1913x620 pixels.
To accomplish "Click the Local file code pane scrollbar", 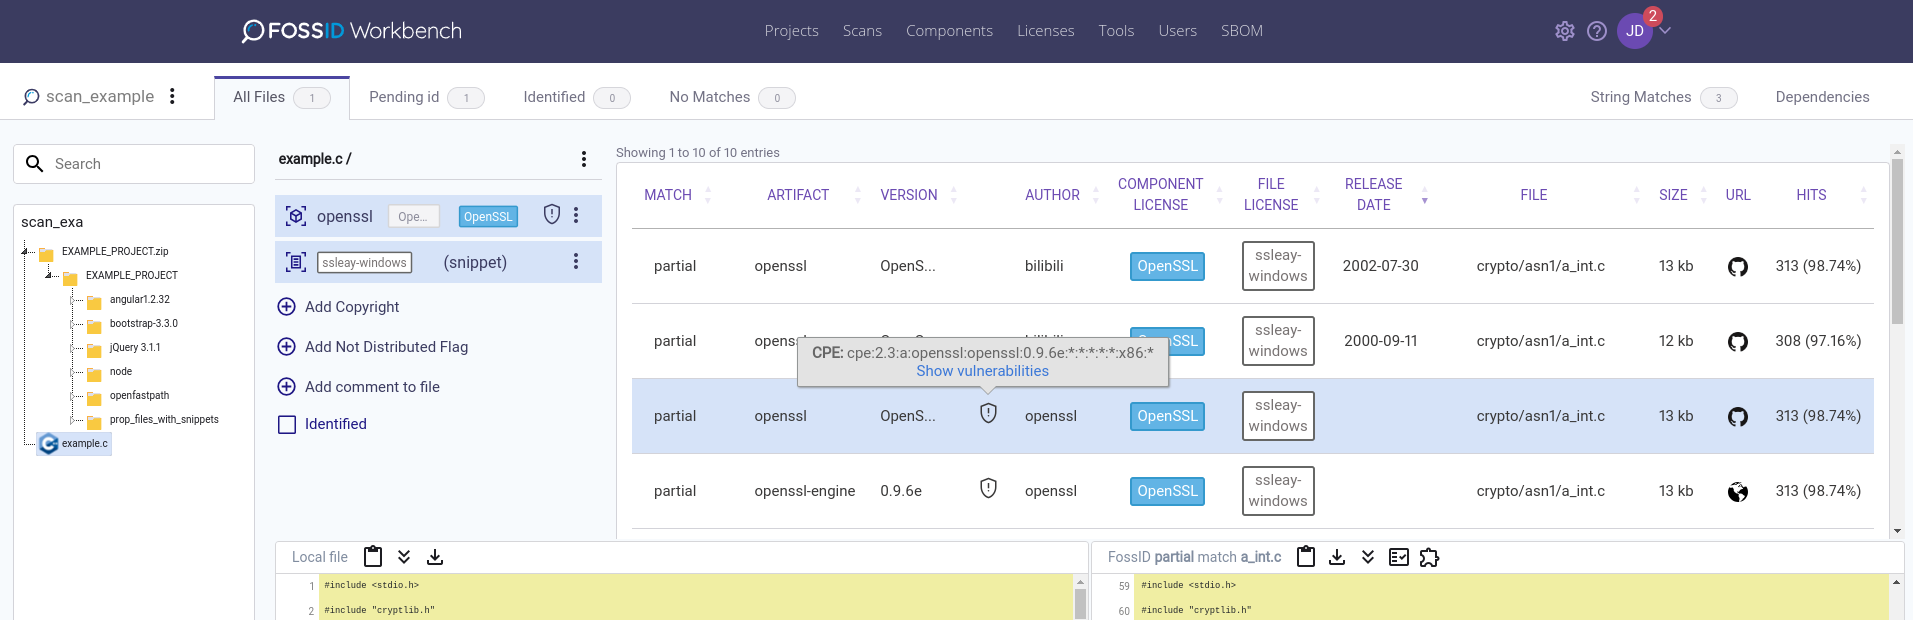I will [1080, 603].
